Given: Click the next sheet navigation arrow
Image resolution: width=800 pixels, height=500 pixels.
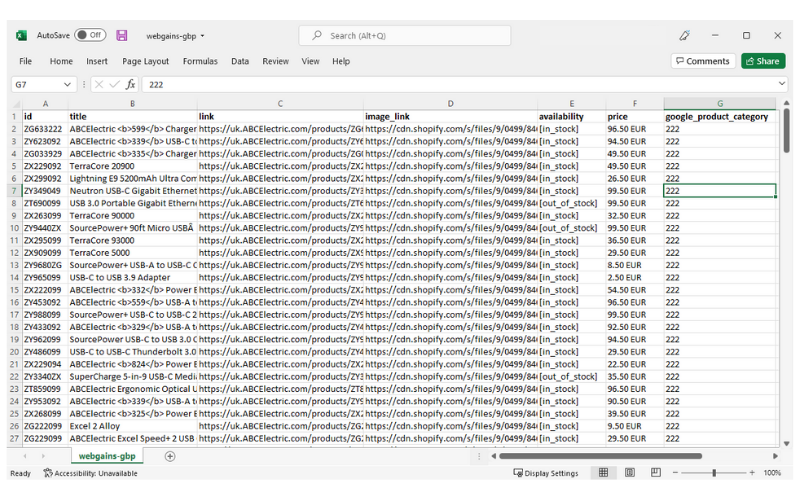Looking at the screenshot, I should tap(43, 456).
